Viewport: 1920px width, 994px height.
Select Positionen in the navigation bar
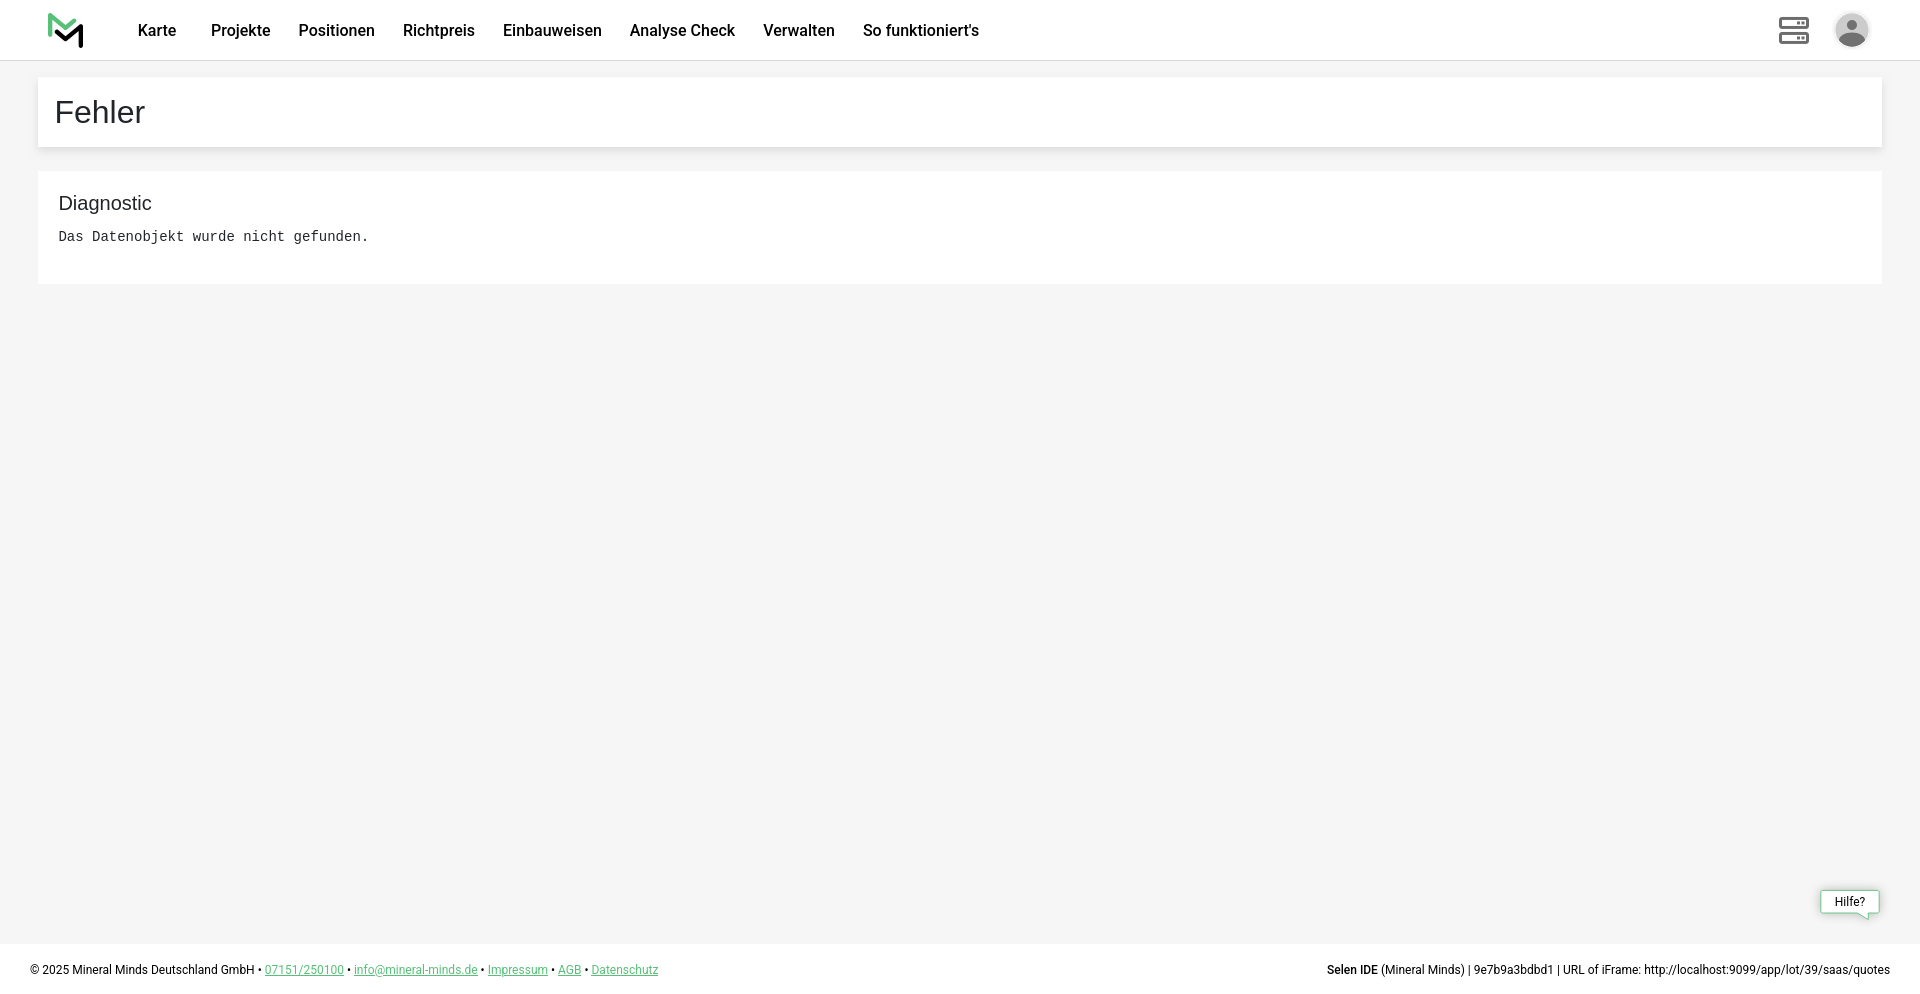(336, 31)
